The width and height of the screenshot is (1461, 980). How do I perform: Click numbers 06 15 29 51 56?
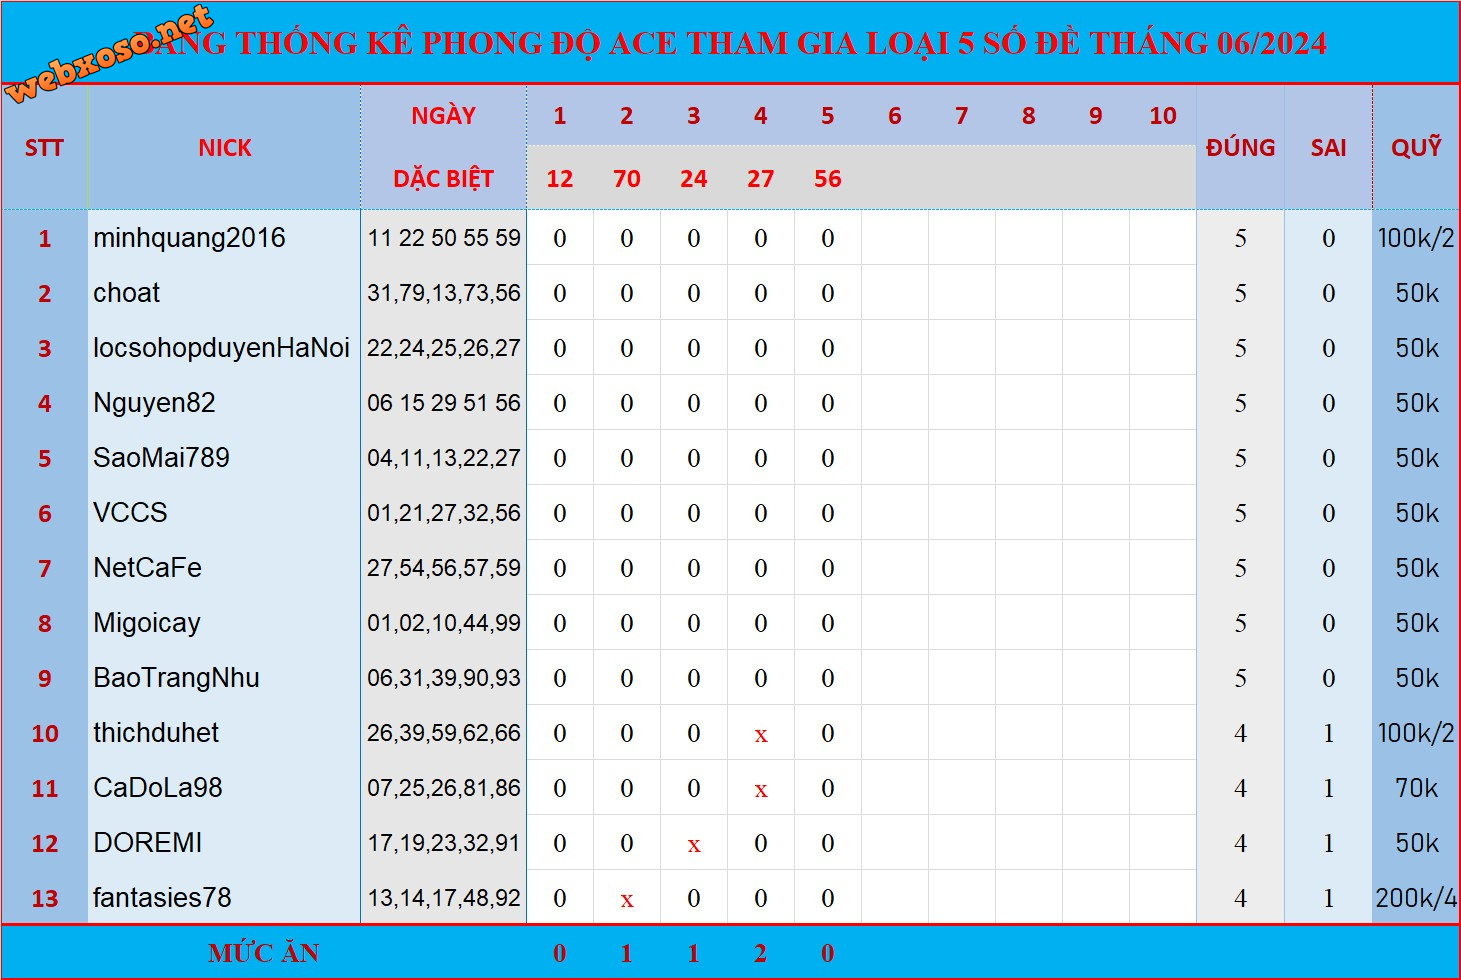tap(444, 403)
